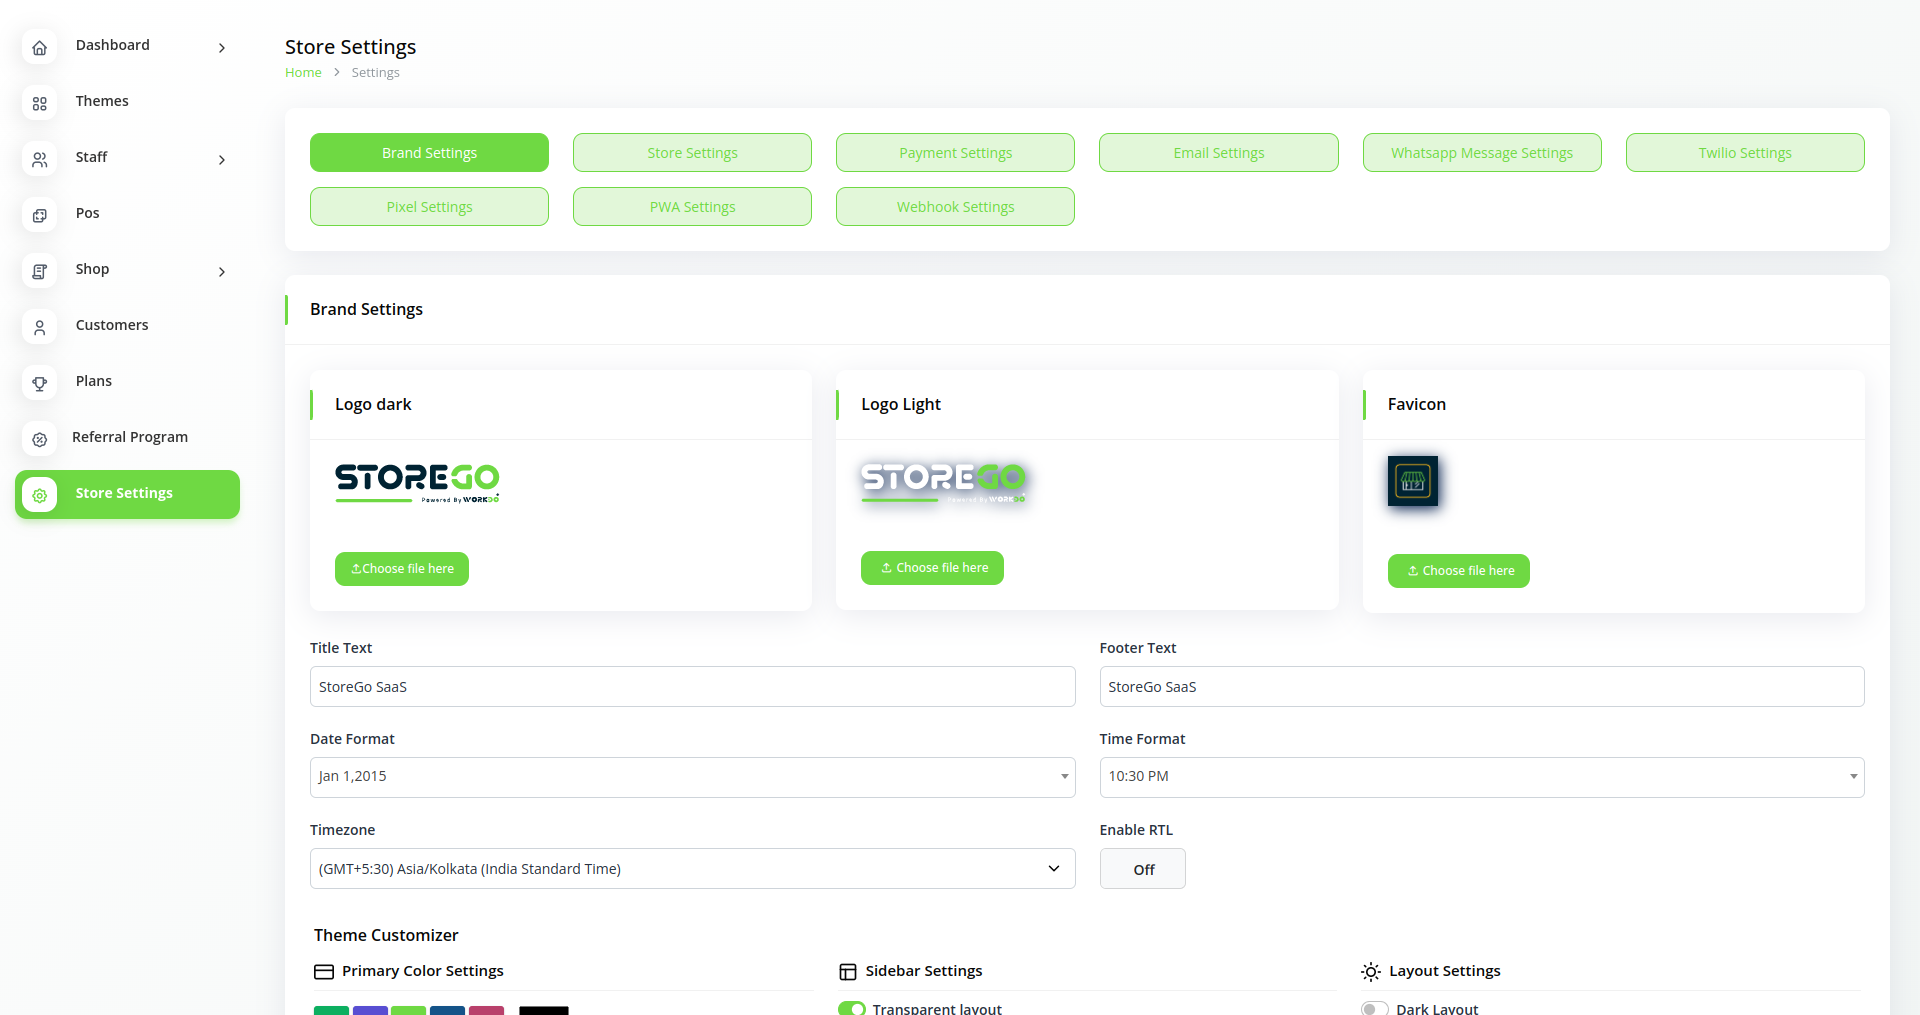The width and height of the screenshot is (1920, 1015).
Task: Pick the purple primary color swatch
Action: click(370, 1010)
